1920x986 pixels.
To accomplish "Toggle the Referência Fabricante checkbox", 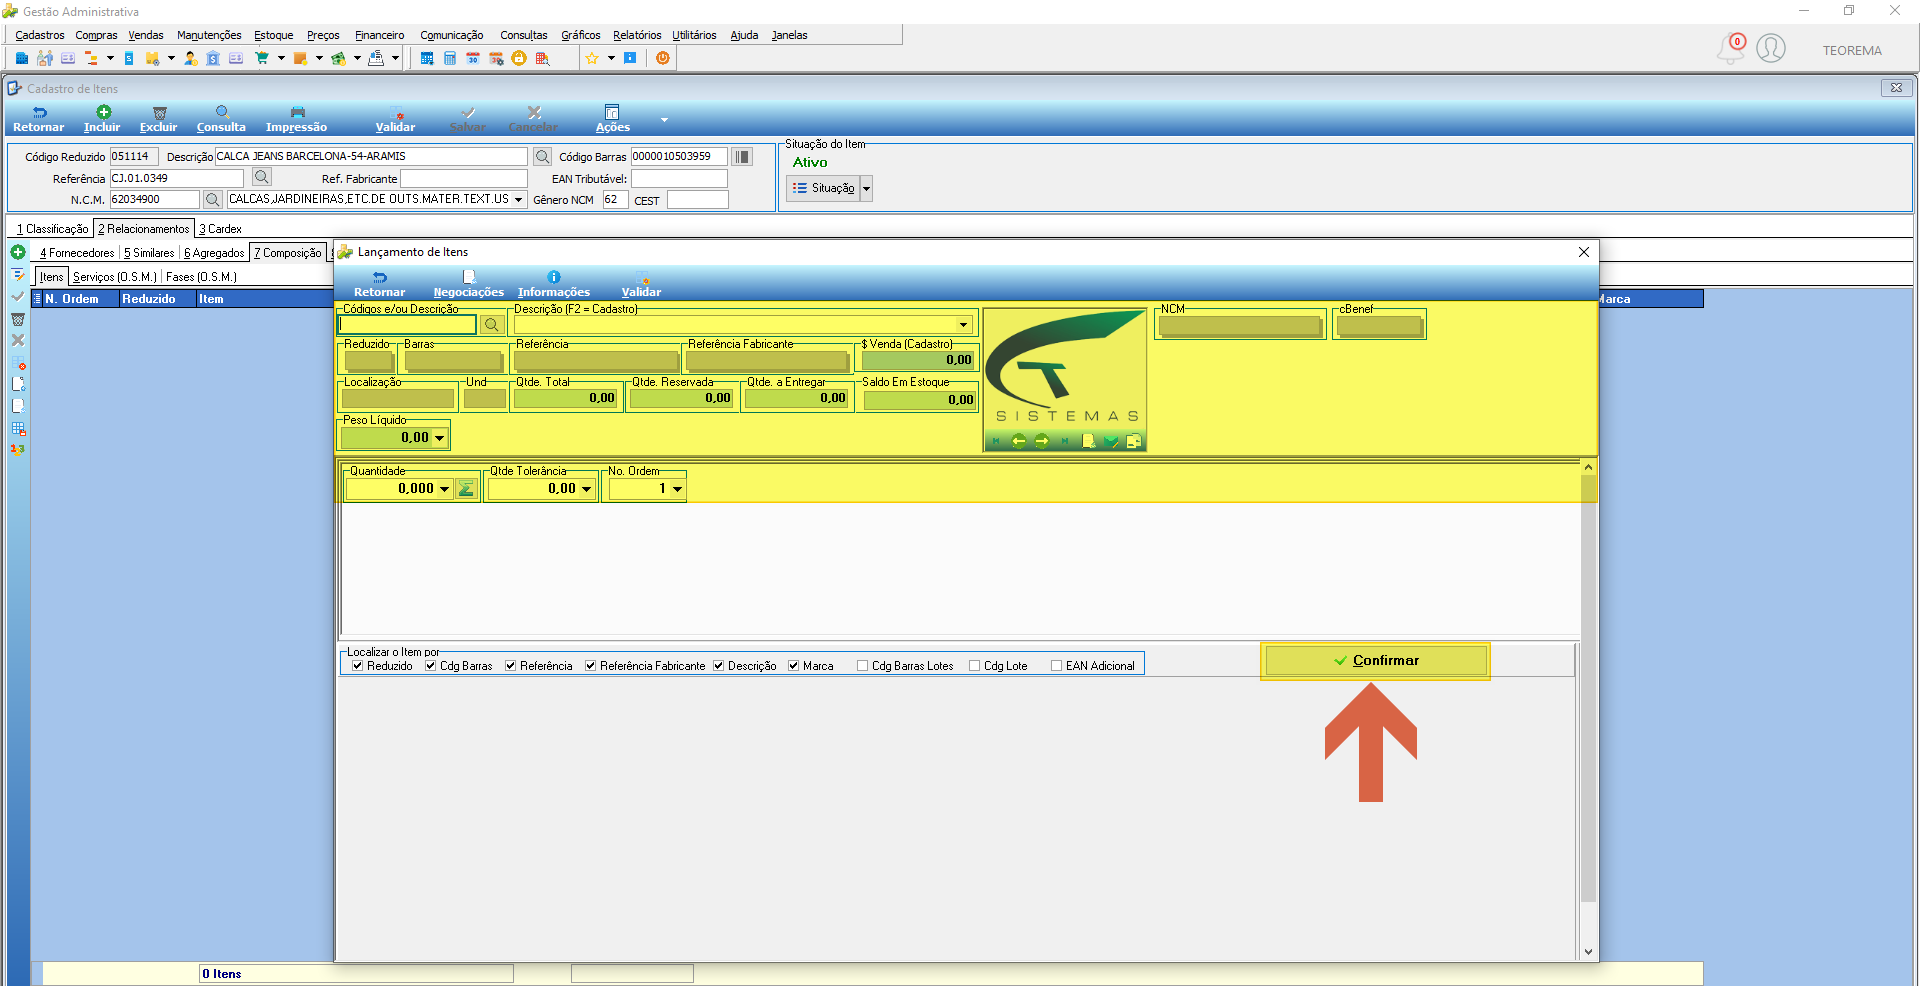I will coord(590,665).
